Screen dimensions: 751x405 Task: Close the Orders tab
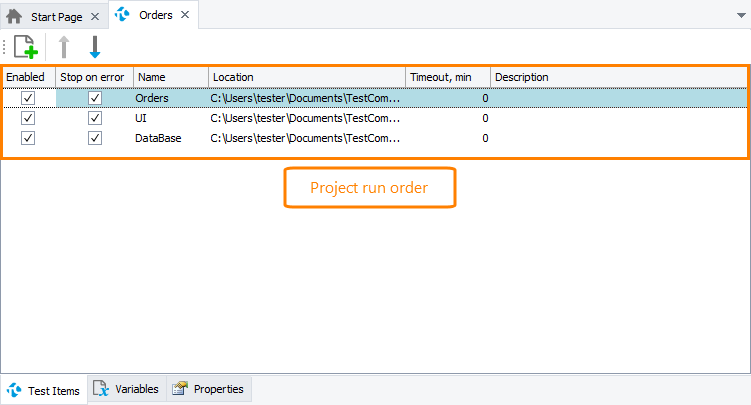click(x=184, y=16)
